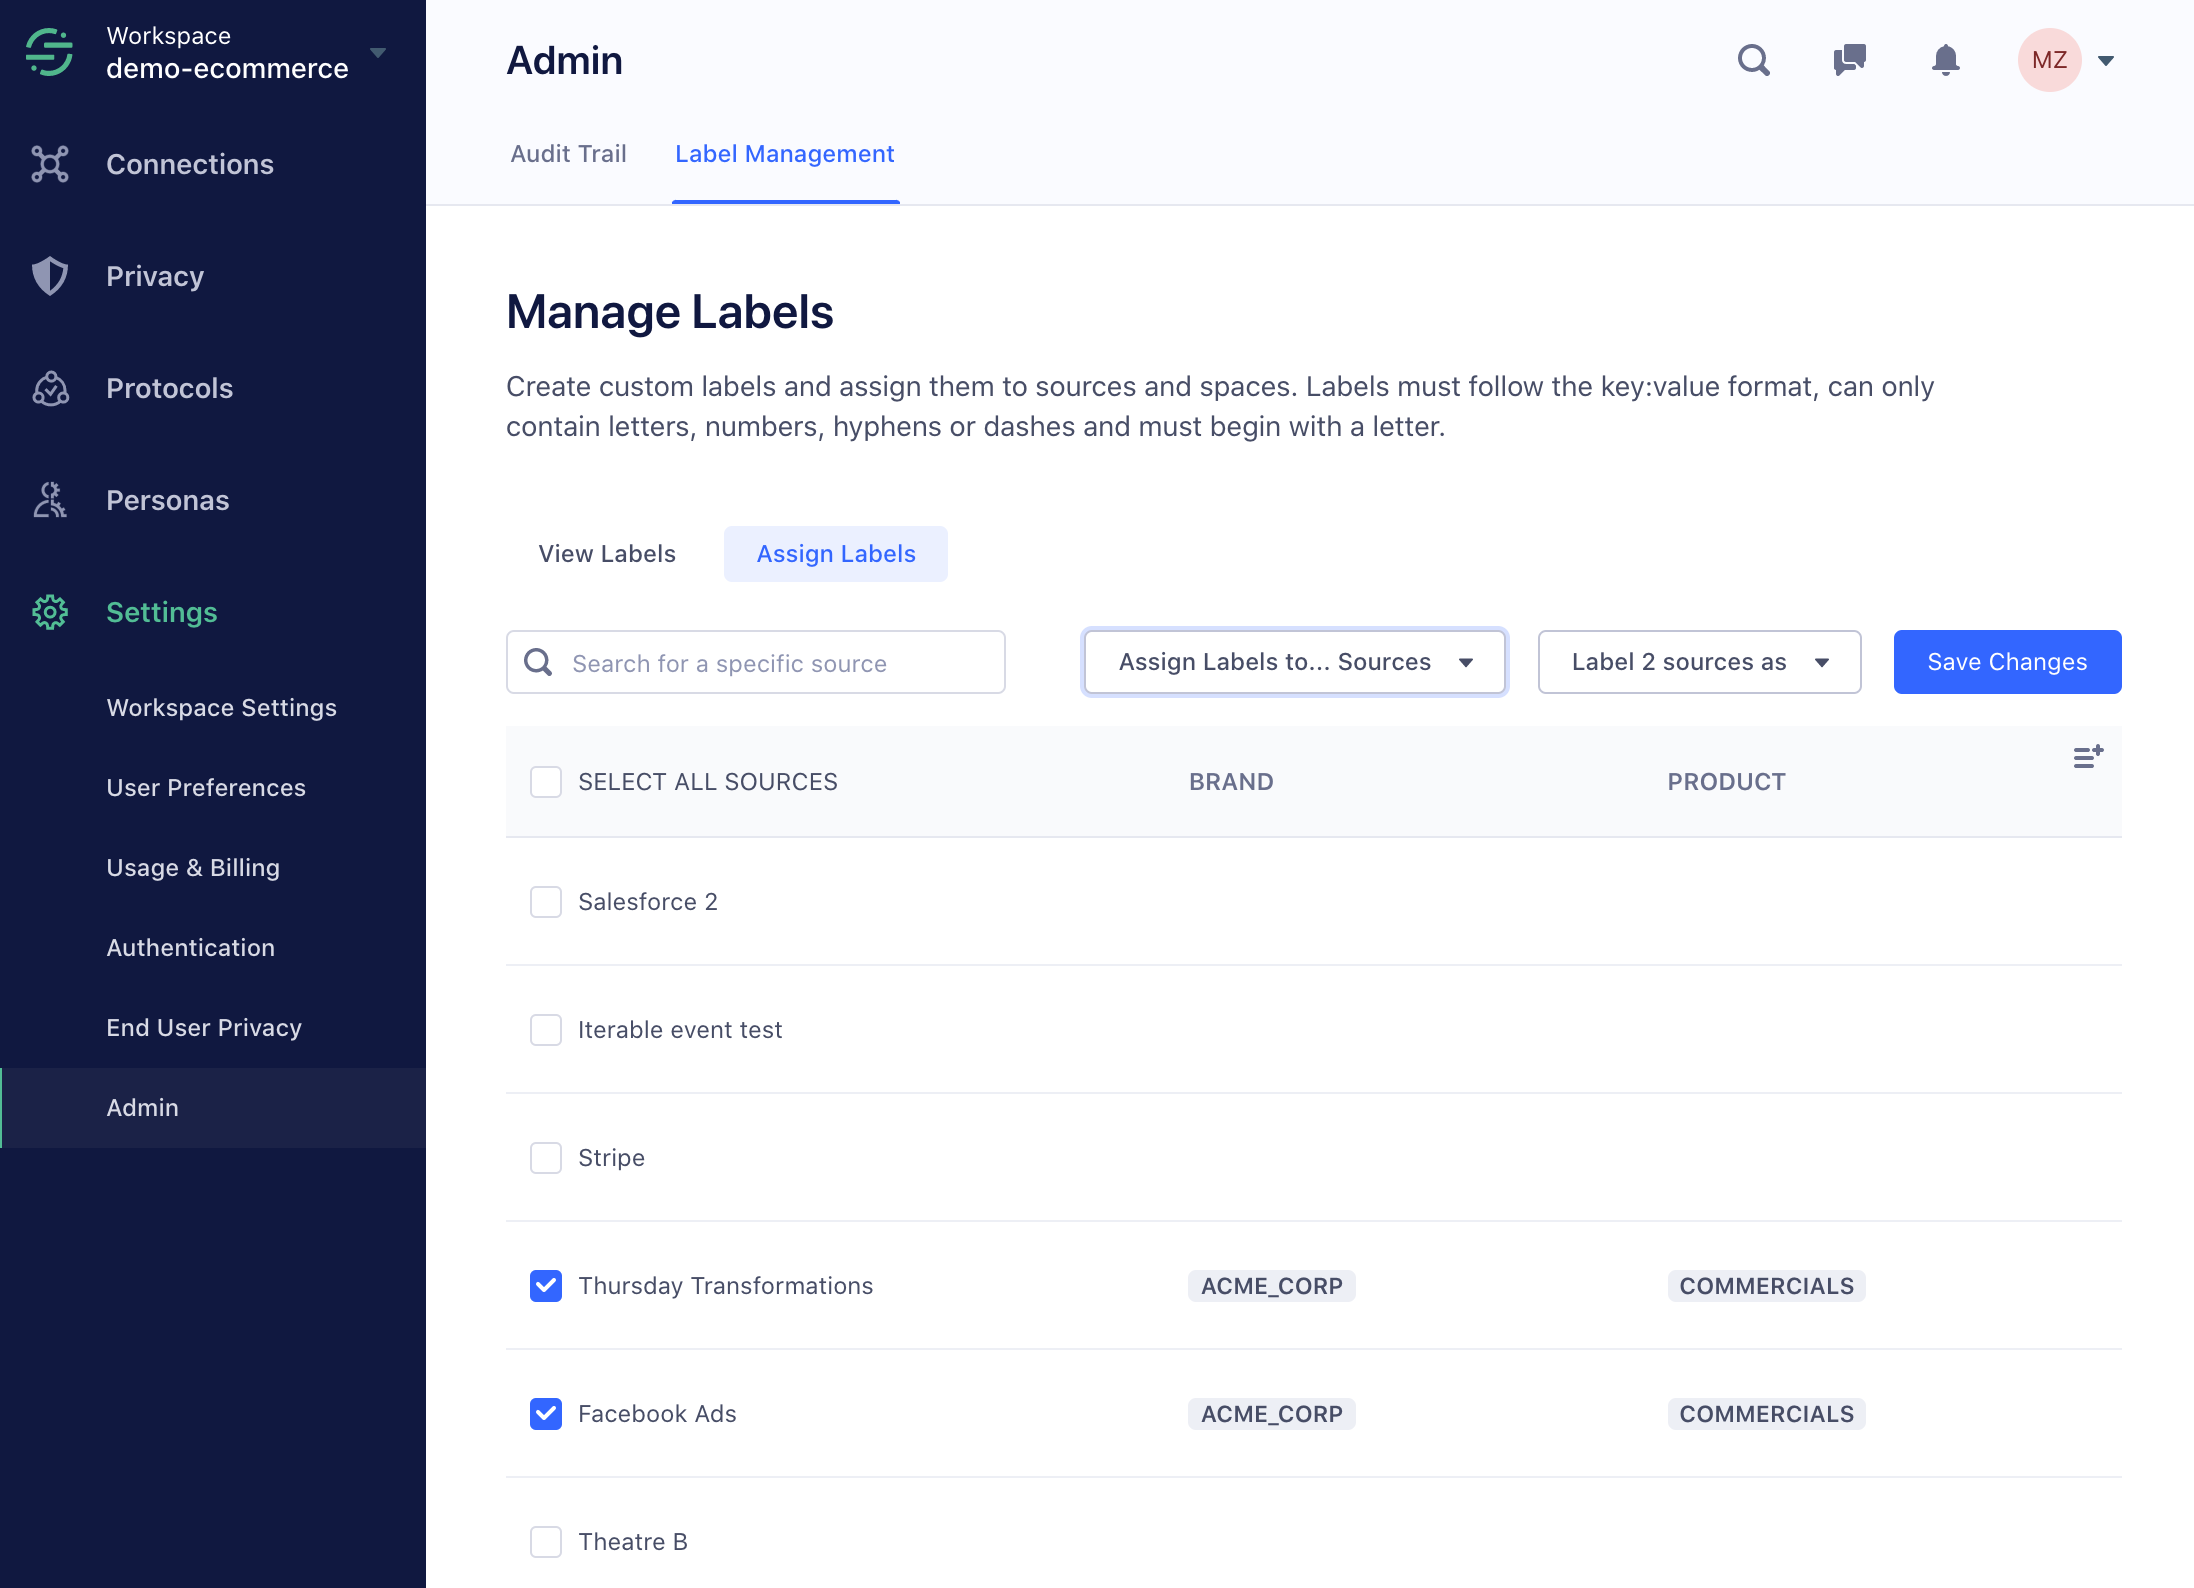Check the Select All Sources checkbox
Image resolution: width=2194 pixels, height=1588 pixels.
coord(546,782)
